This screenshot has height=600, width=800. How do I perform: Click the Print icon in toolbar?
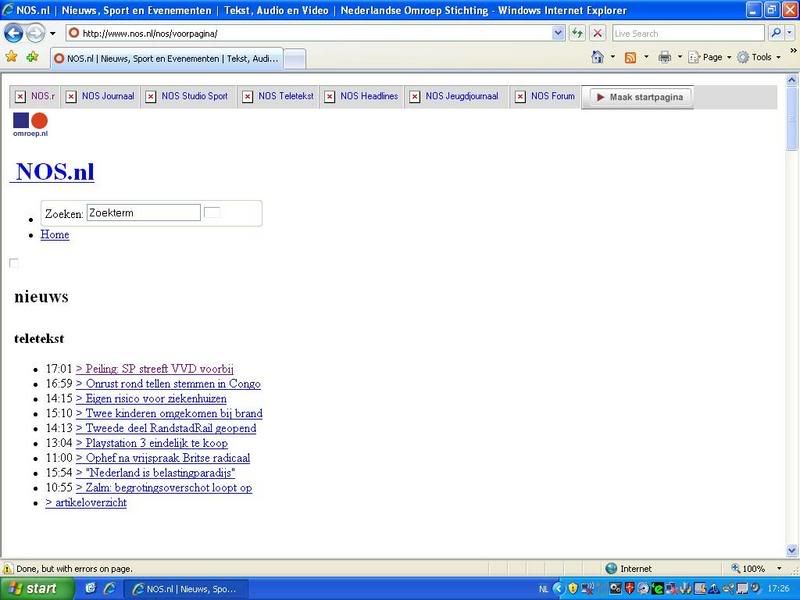pyautogui.click(x=664, y=57)
